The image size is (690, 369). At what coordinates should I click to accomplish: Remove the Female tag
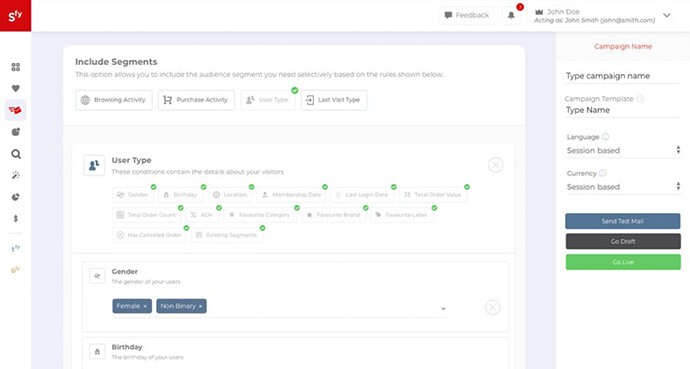tap(145, 306)
